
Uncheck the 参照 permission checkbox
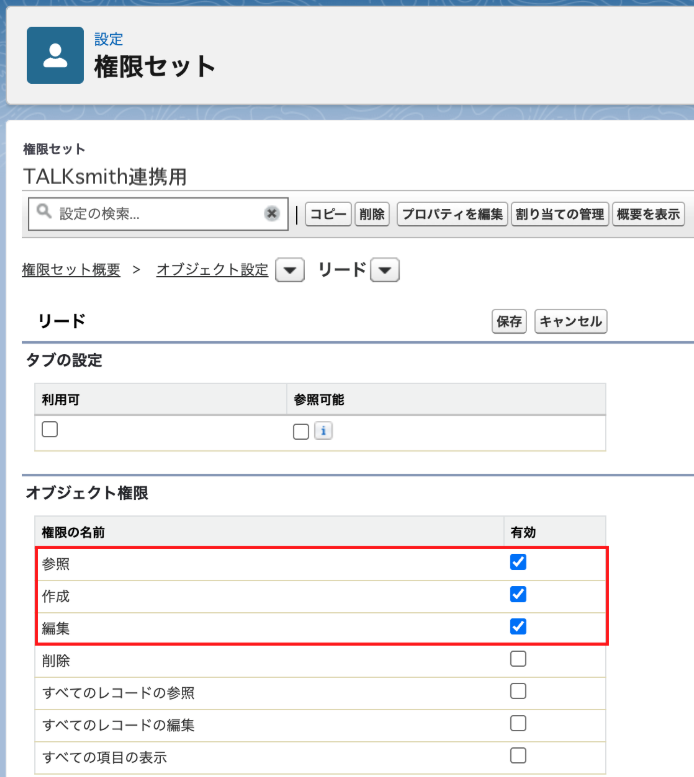(x=518, y=562)
